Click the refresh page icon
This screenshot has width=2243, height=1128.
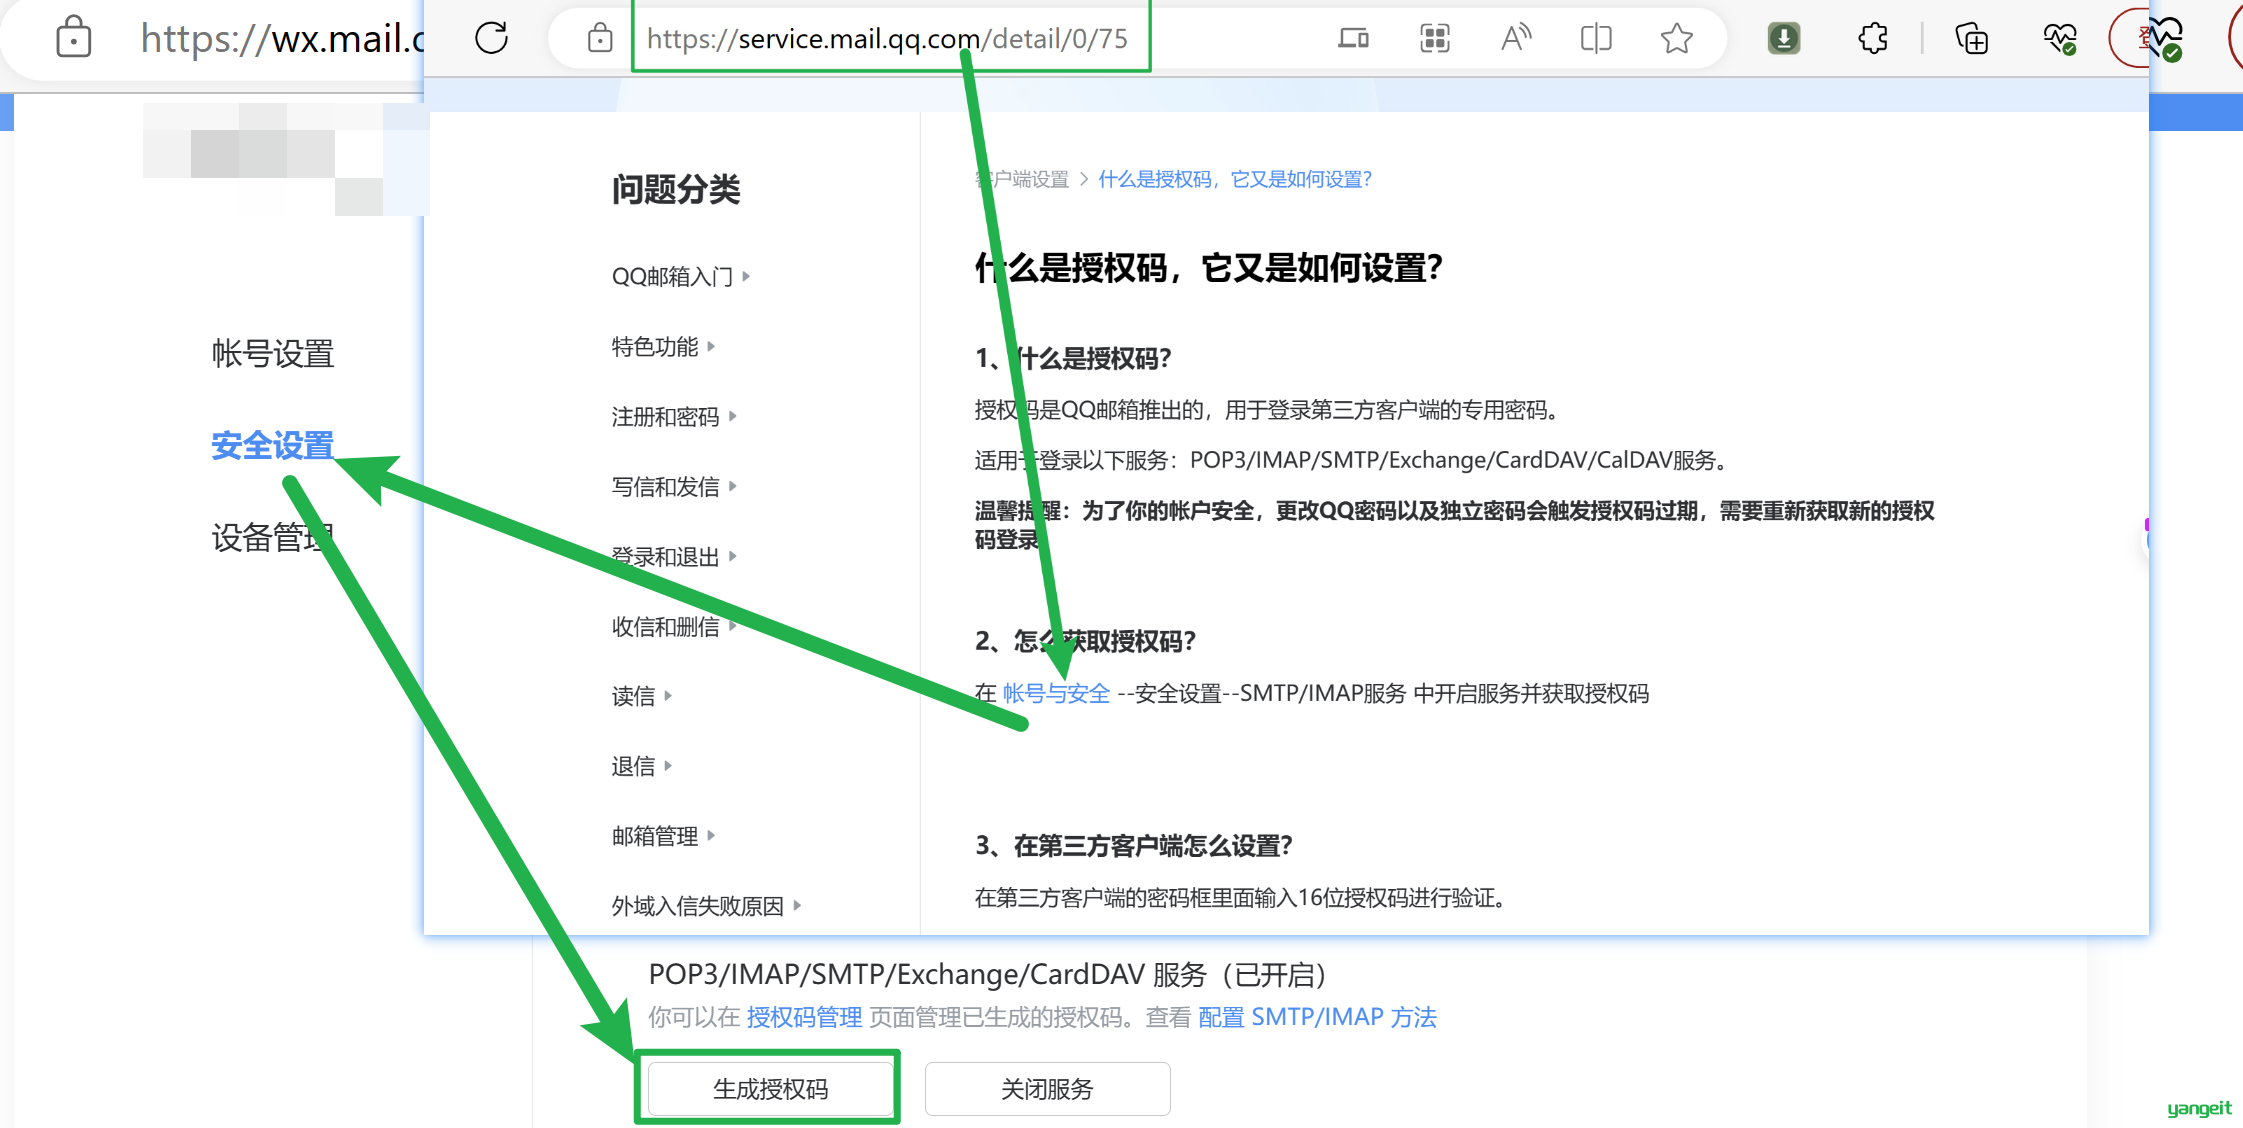[x=491, y=38]
